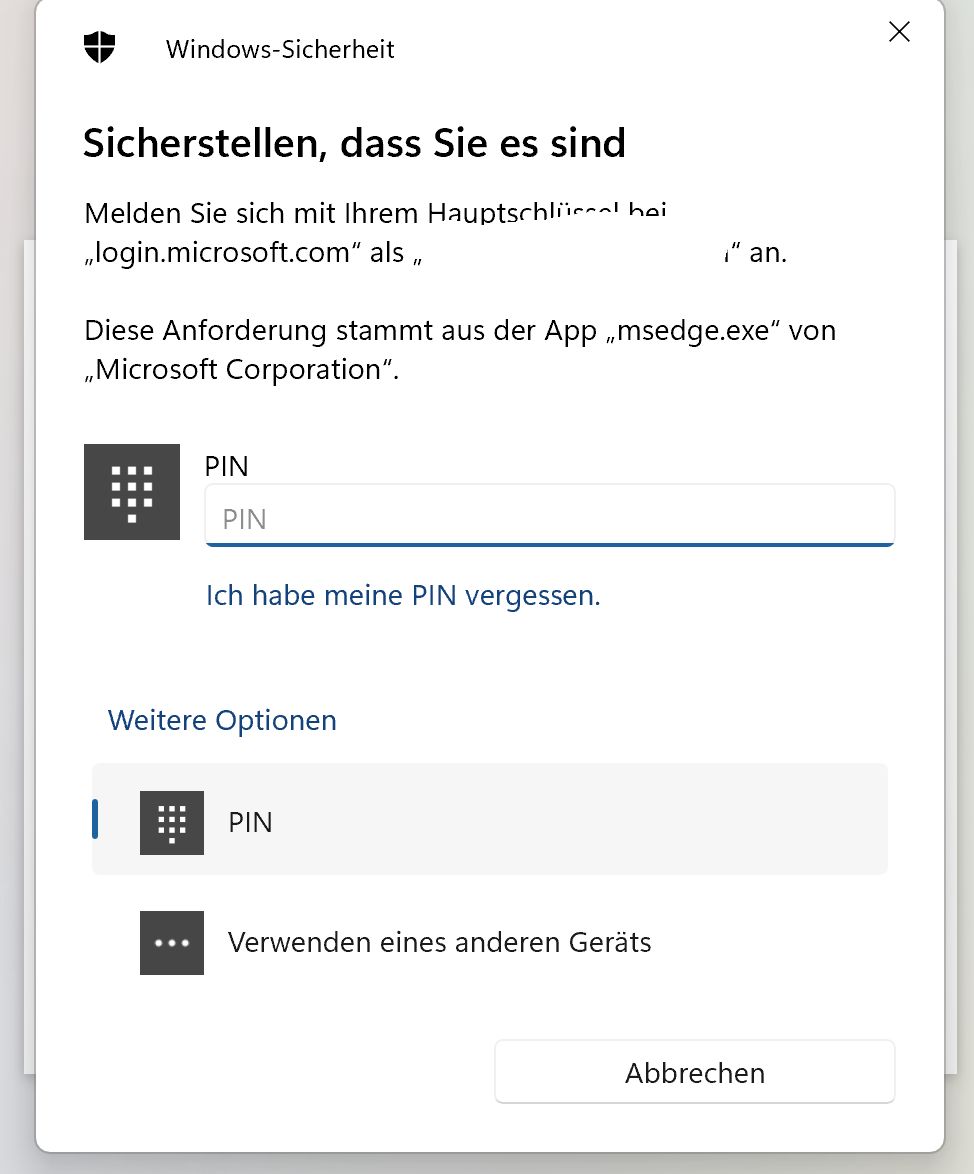Click keypad icon in PIN option row
The width and height of the screenshot is (974, 1174).
tap(171, 822)
